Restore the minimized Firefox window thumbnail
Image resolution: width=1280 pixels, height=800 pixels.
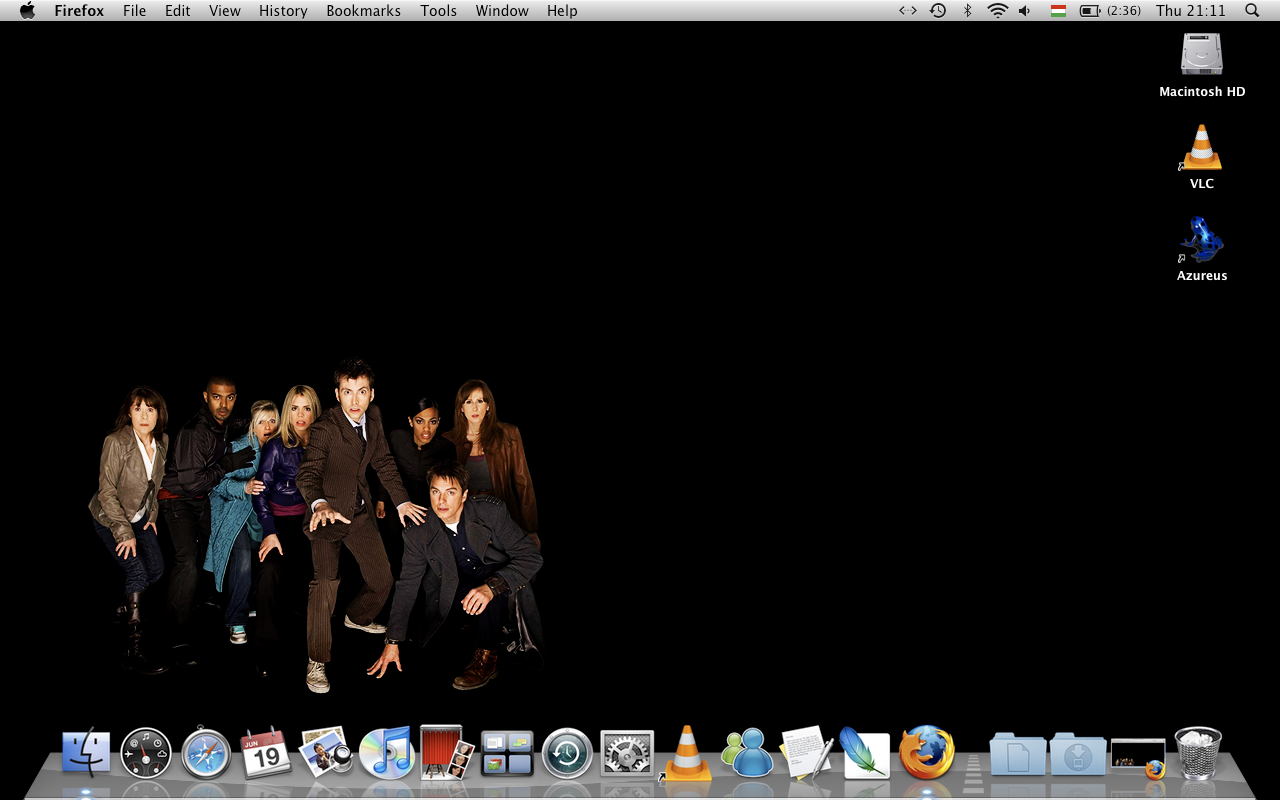click(1138, 756)
